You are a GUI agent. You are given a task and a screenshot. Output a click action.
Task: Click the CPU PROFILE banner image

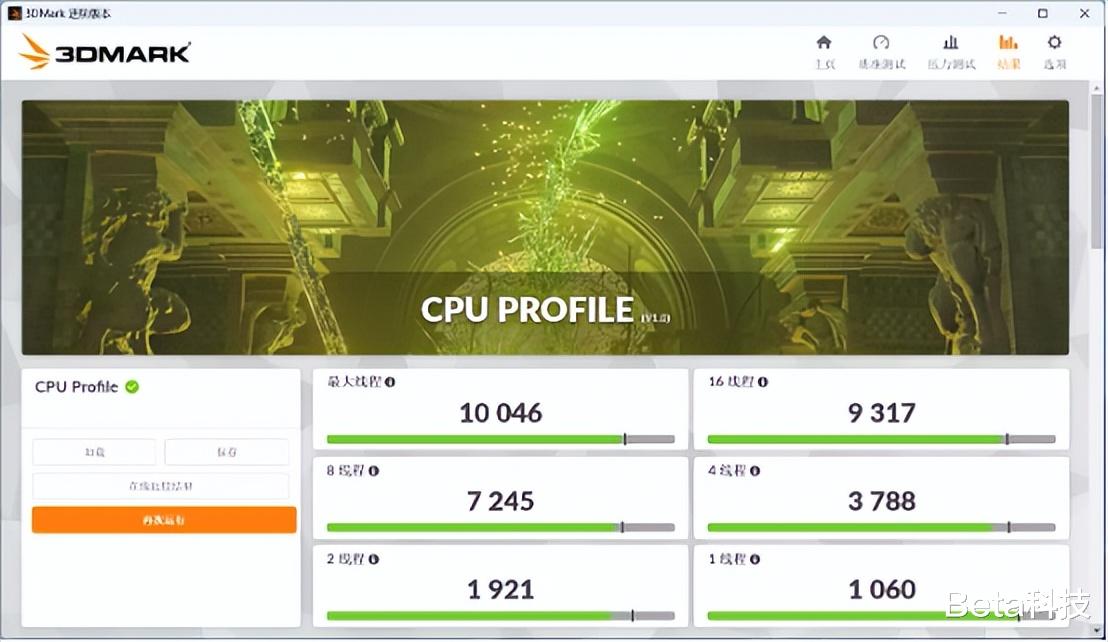point(545,227)
